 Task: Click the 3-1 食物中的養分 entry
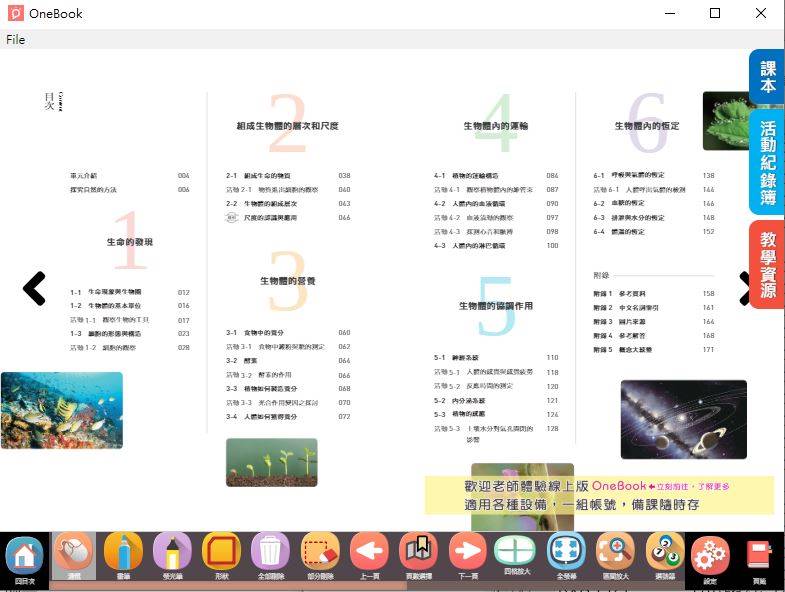tap(288, 333)
